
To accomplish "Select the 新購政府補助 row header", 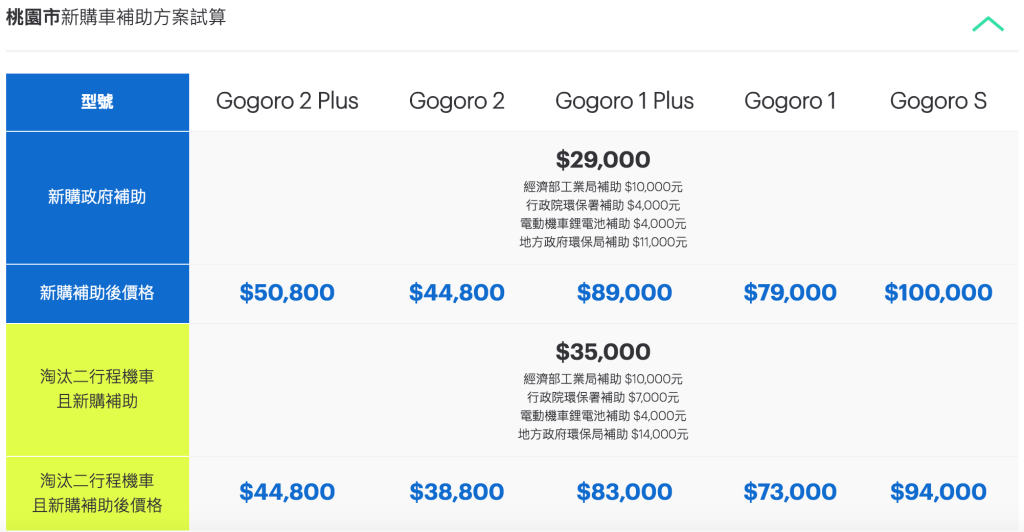I will click(97, 197).
